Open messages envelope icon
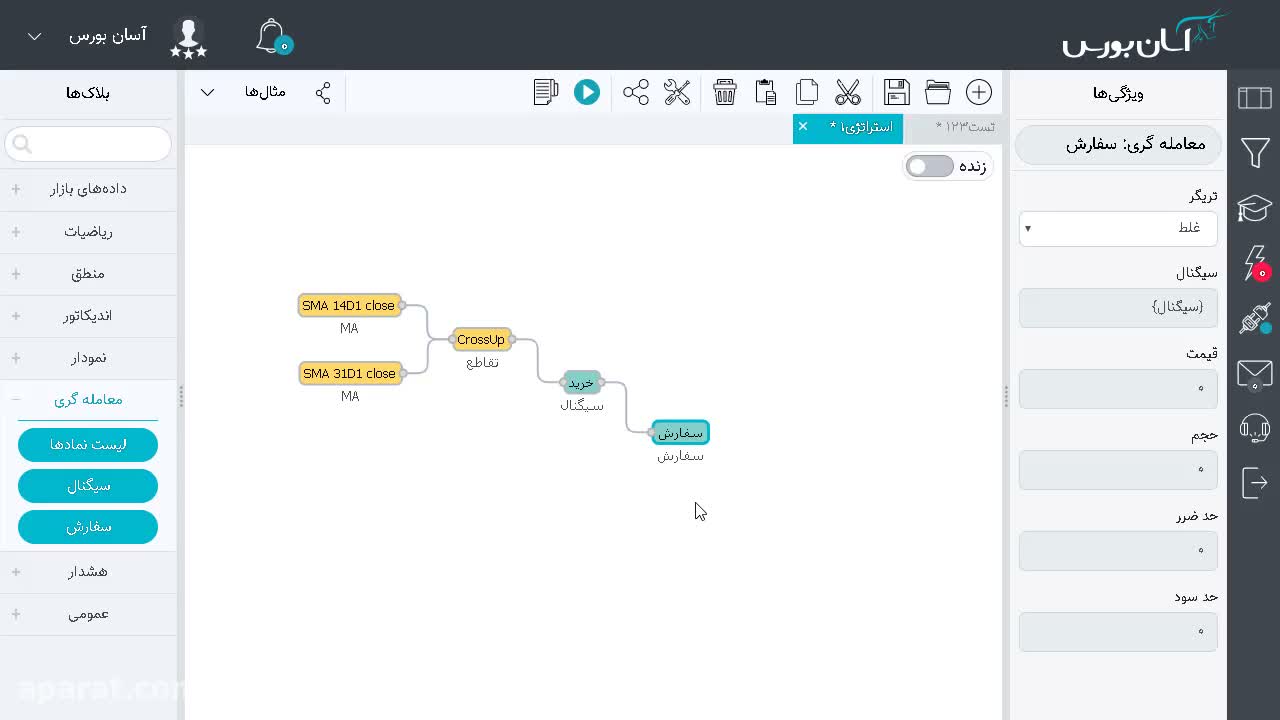Image resolution: width=1280 pixels, height=720 pixels. coord(1254,374)
